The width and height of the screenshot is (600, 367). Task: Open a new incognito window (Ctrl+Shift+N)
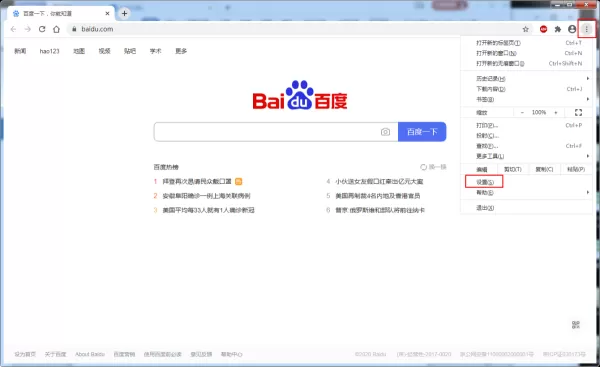pos(527,64)
